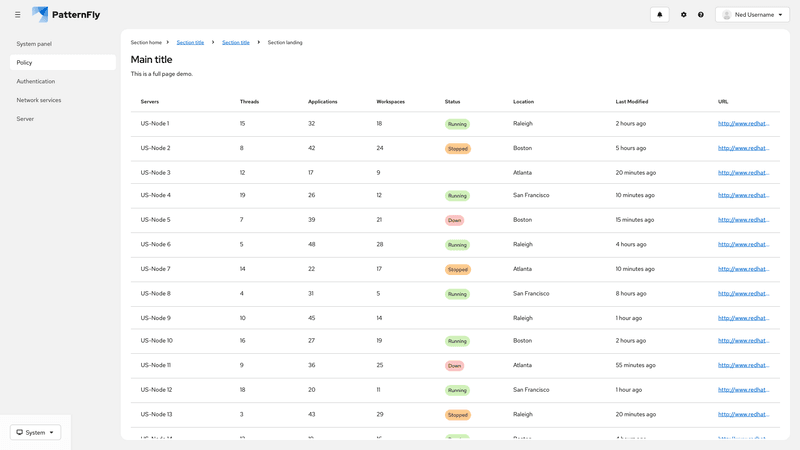The height and width of the screenshot is (450, 800).
Task: Click the Running status badge of US-Node 1
Action: click(457, 124)
